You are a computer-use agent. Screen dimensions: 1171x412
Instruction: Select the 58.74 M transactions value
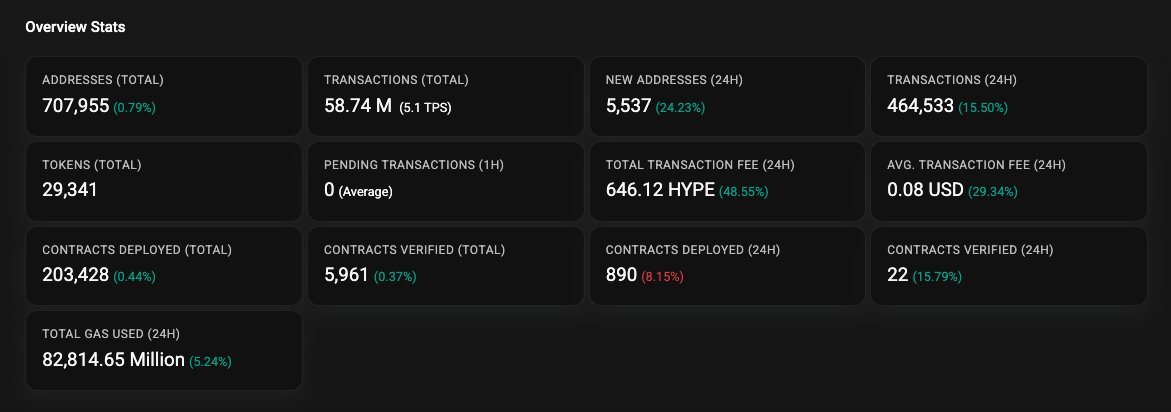358,106
